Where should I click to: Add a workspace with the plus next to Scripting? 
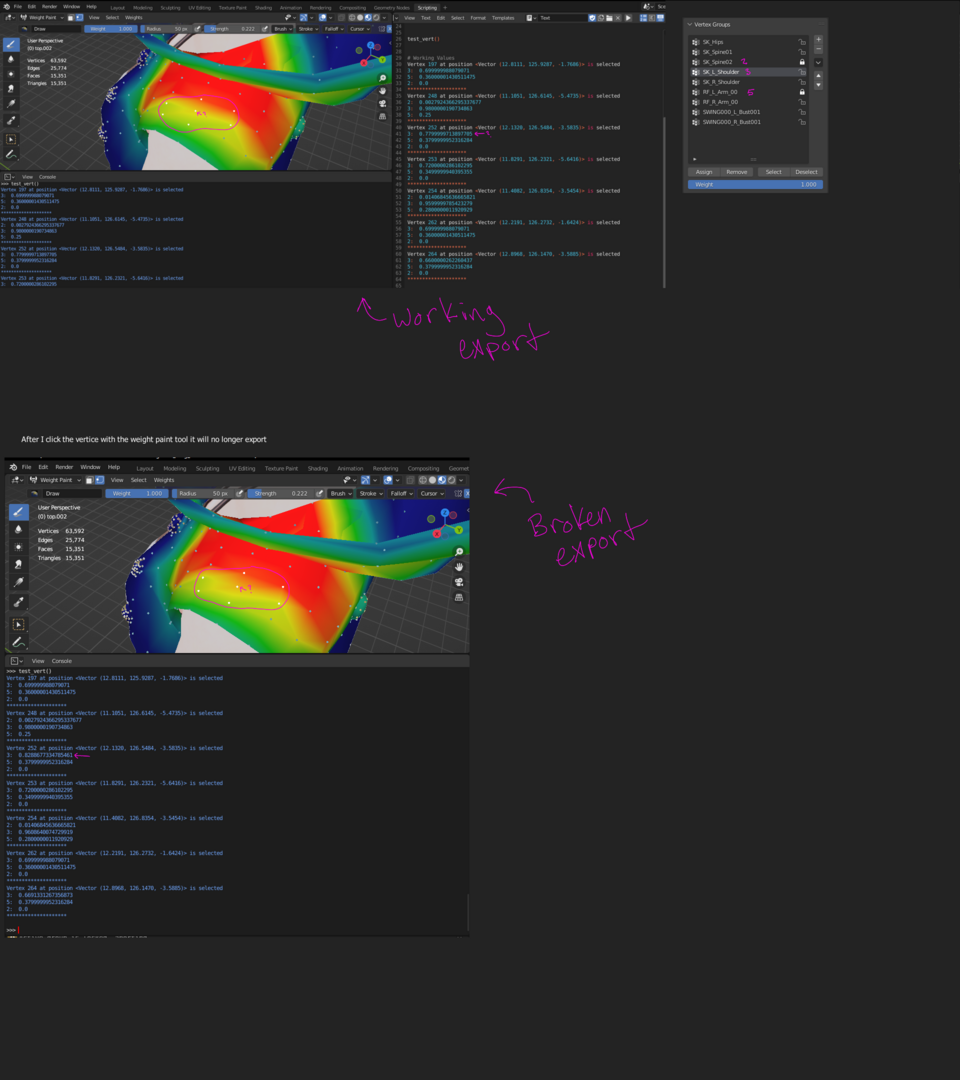tap(445, 8)
